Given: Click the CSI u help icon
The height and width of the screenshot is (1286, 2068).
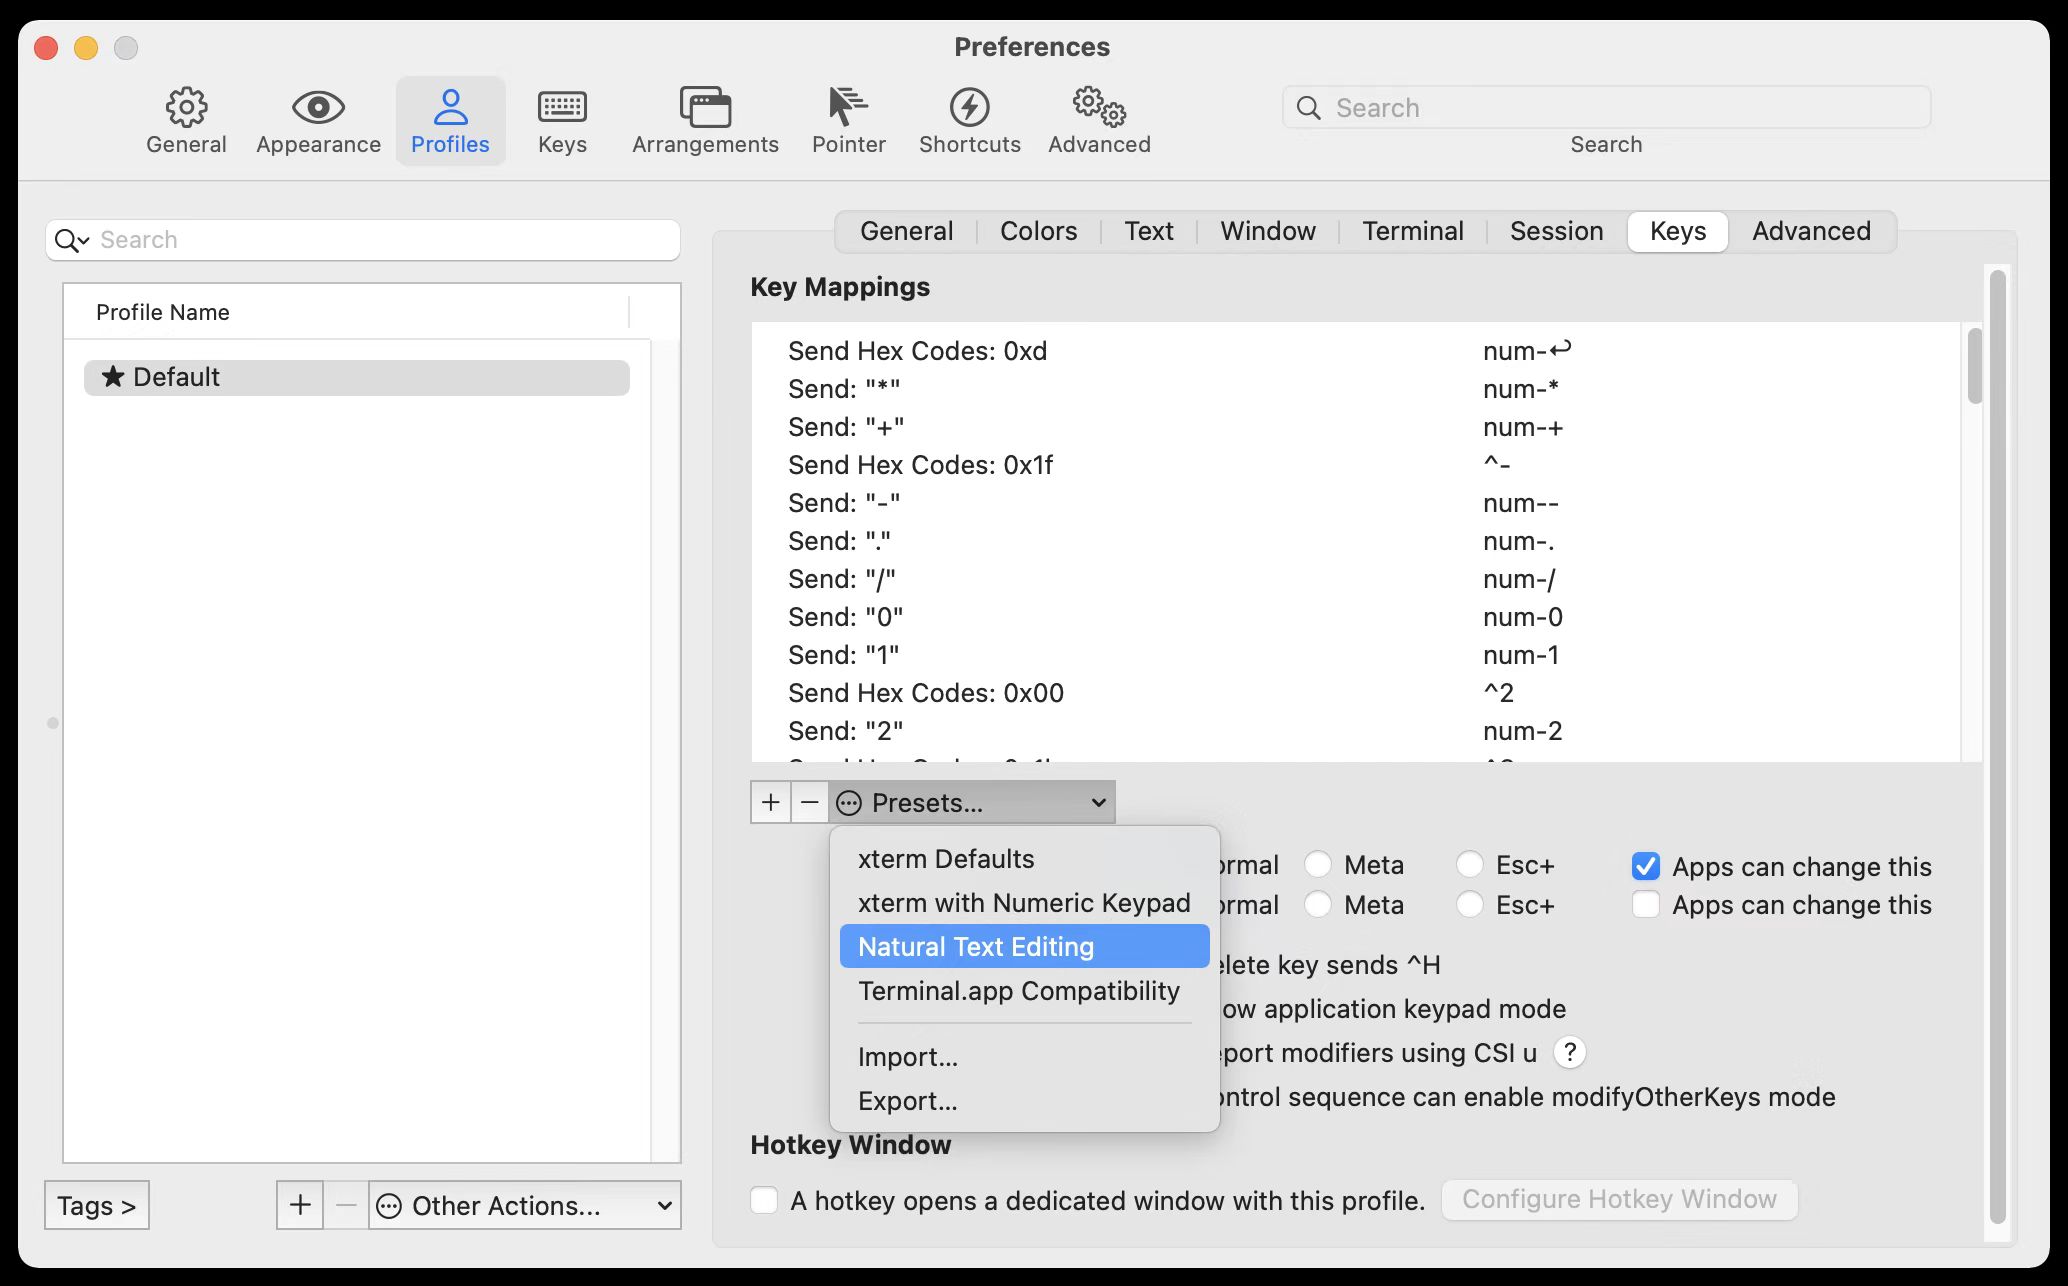Looking at the screenshot, I should tap(1570, 1052).
